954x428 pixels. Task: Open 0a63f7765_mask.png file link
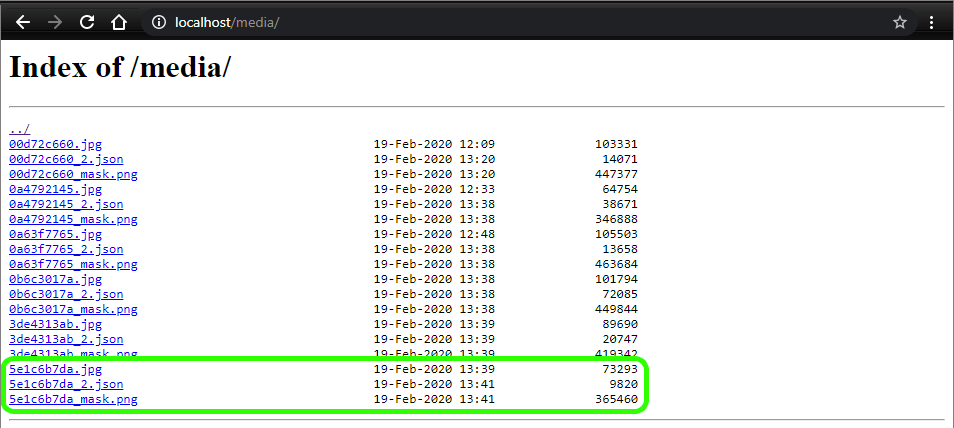coord(73,265)
